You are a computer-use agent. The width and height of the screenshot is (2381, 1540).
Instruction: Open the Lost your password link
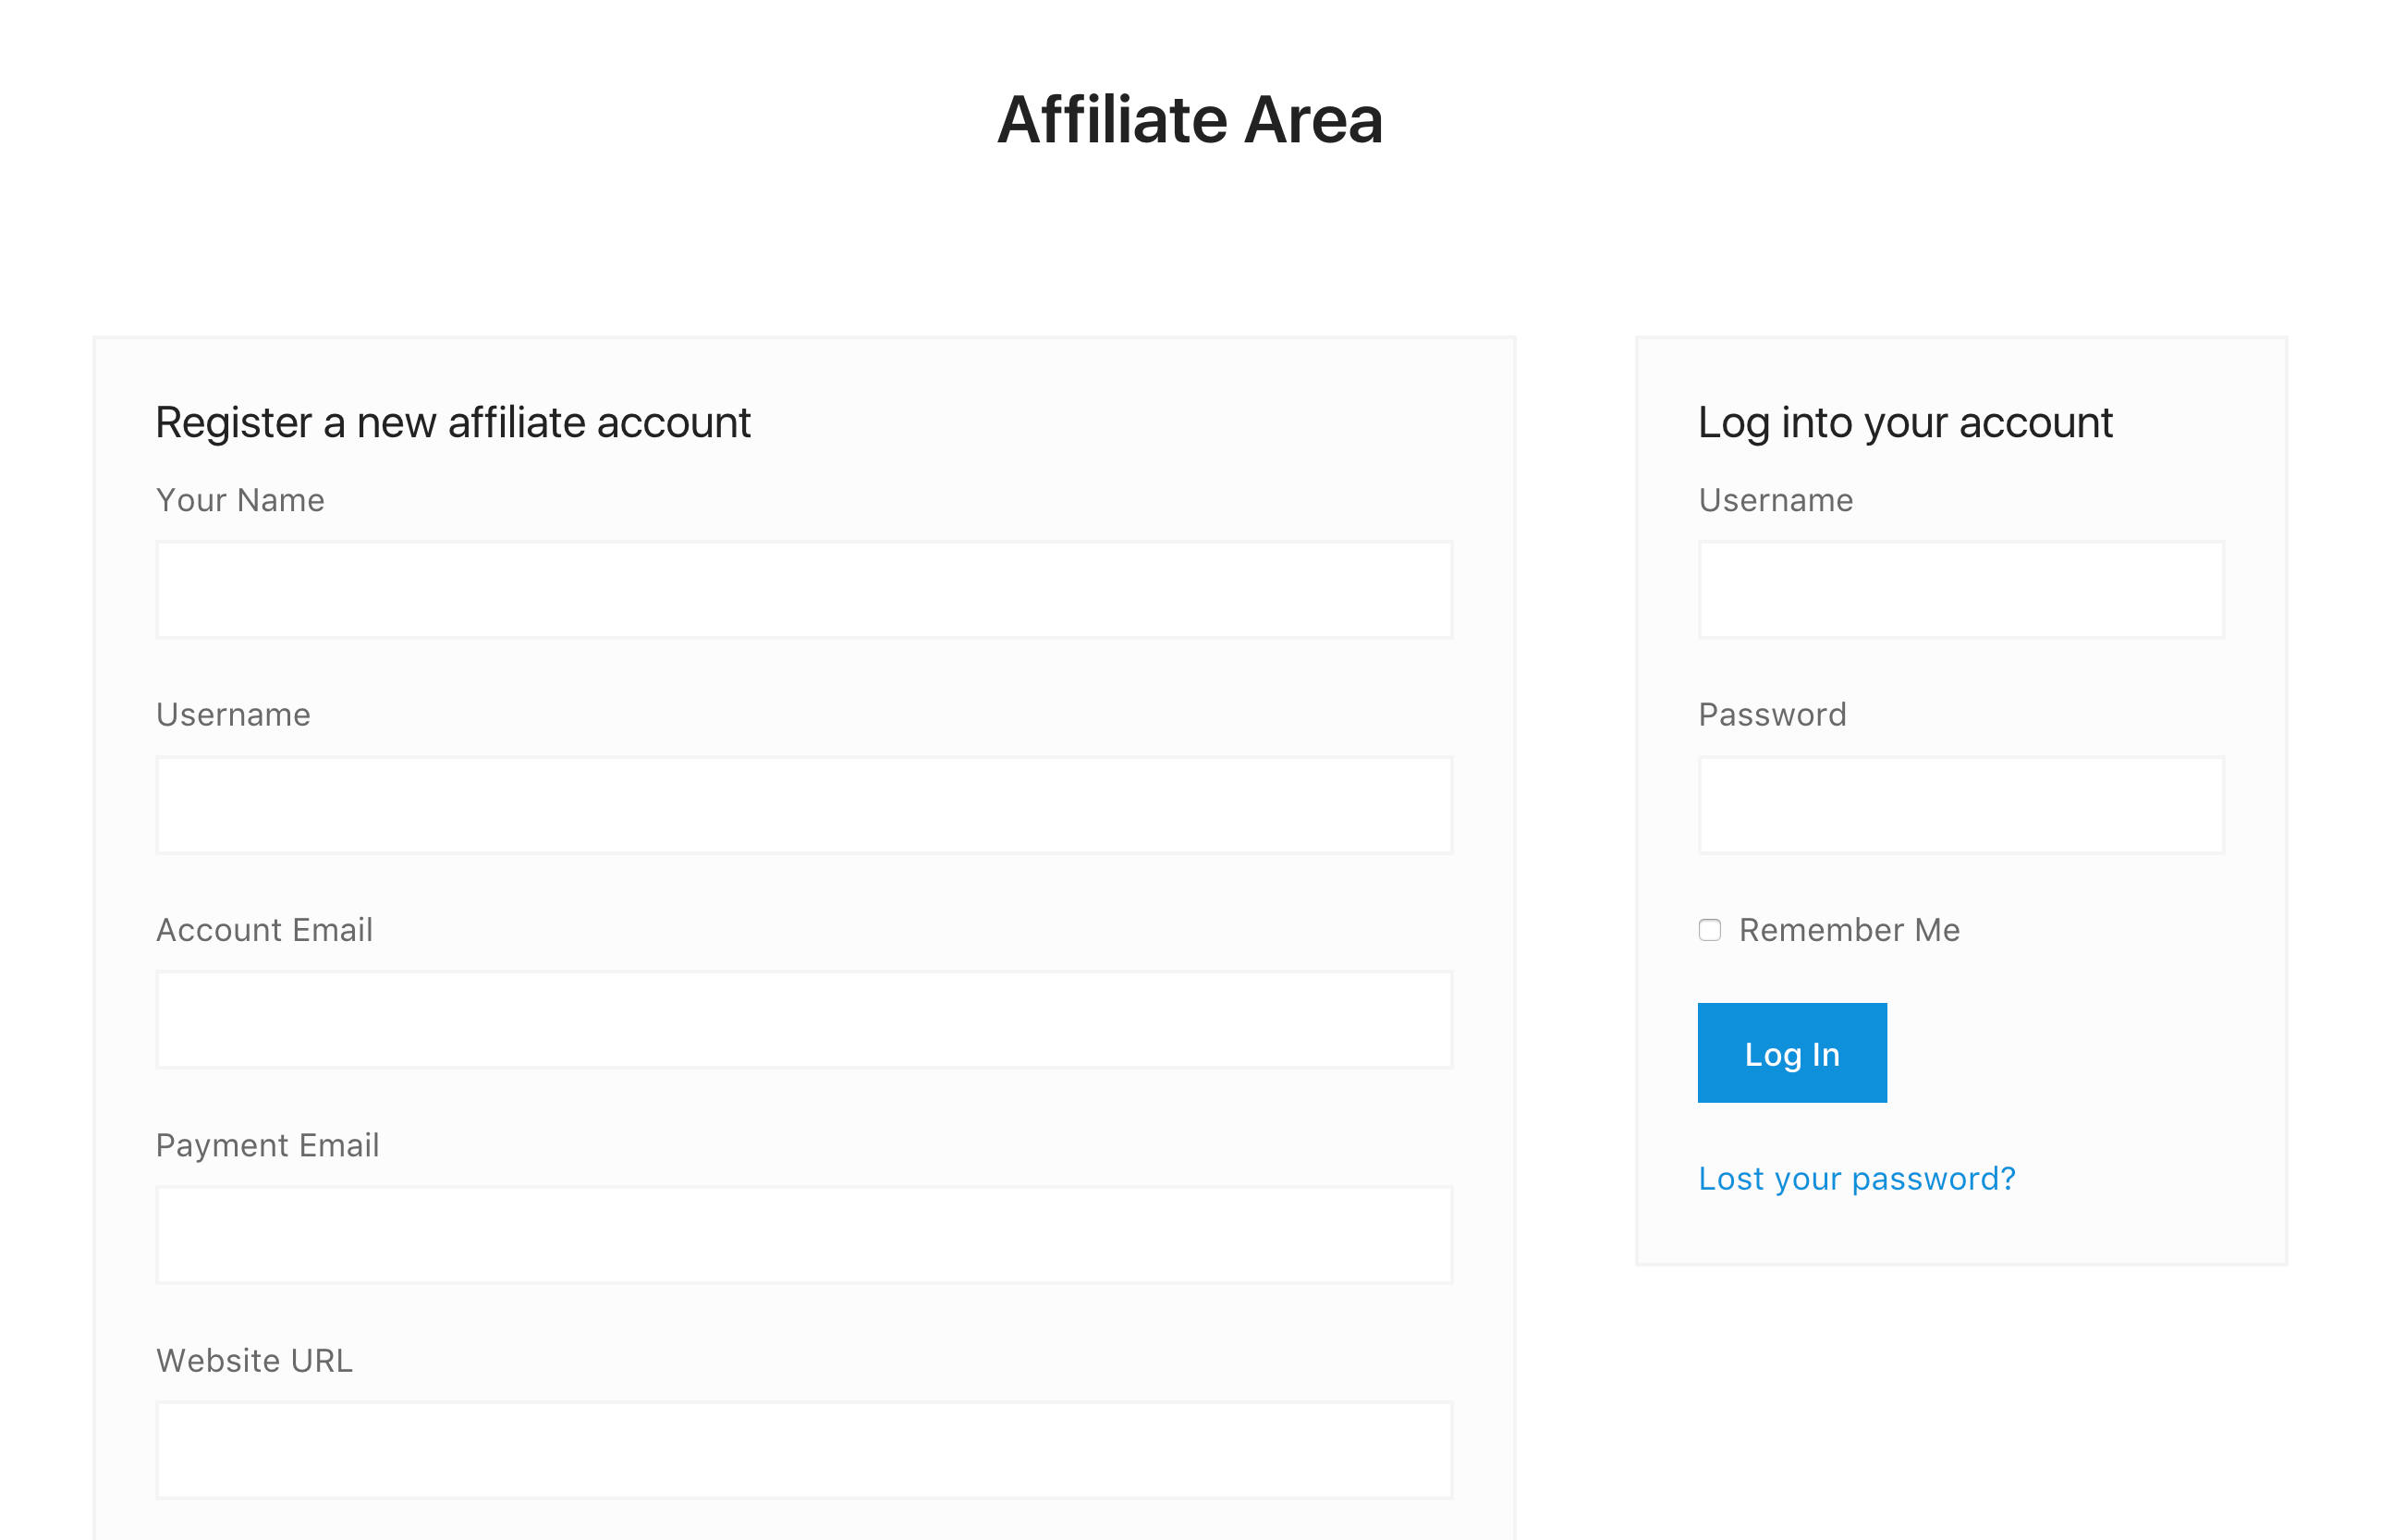[1856, 1179]
